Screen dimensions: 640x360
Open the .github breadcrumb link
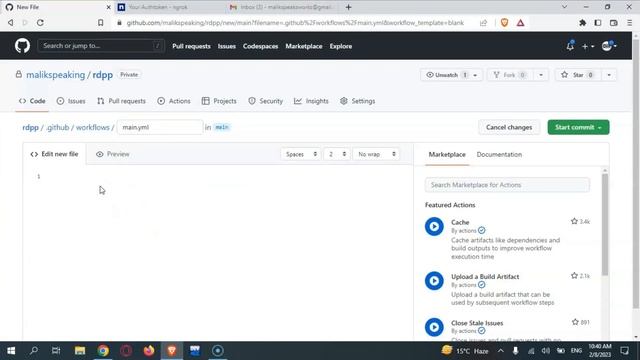pos(58,127)
